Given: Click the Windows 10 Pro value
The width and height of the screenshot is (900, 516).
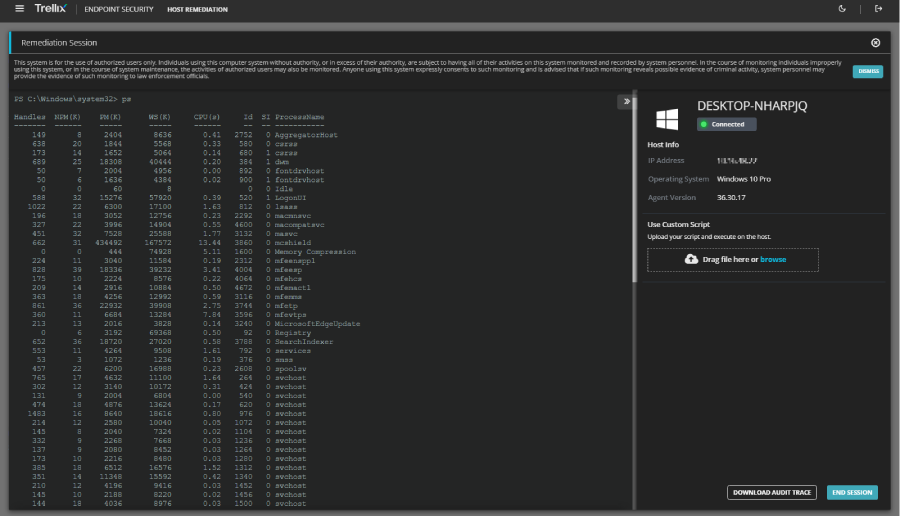Looking at the screenshot, I should pos(743,179).
